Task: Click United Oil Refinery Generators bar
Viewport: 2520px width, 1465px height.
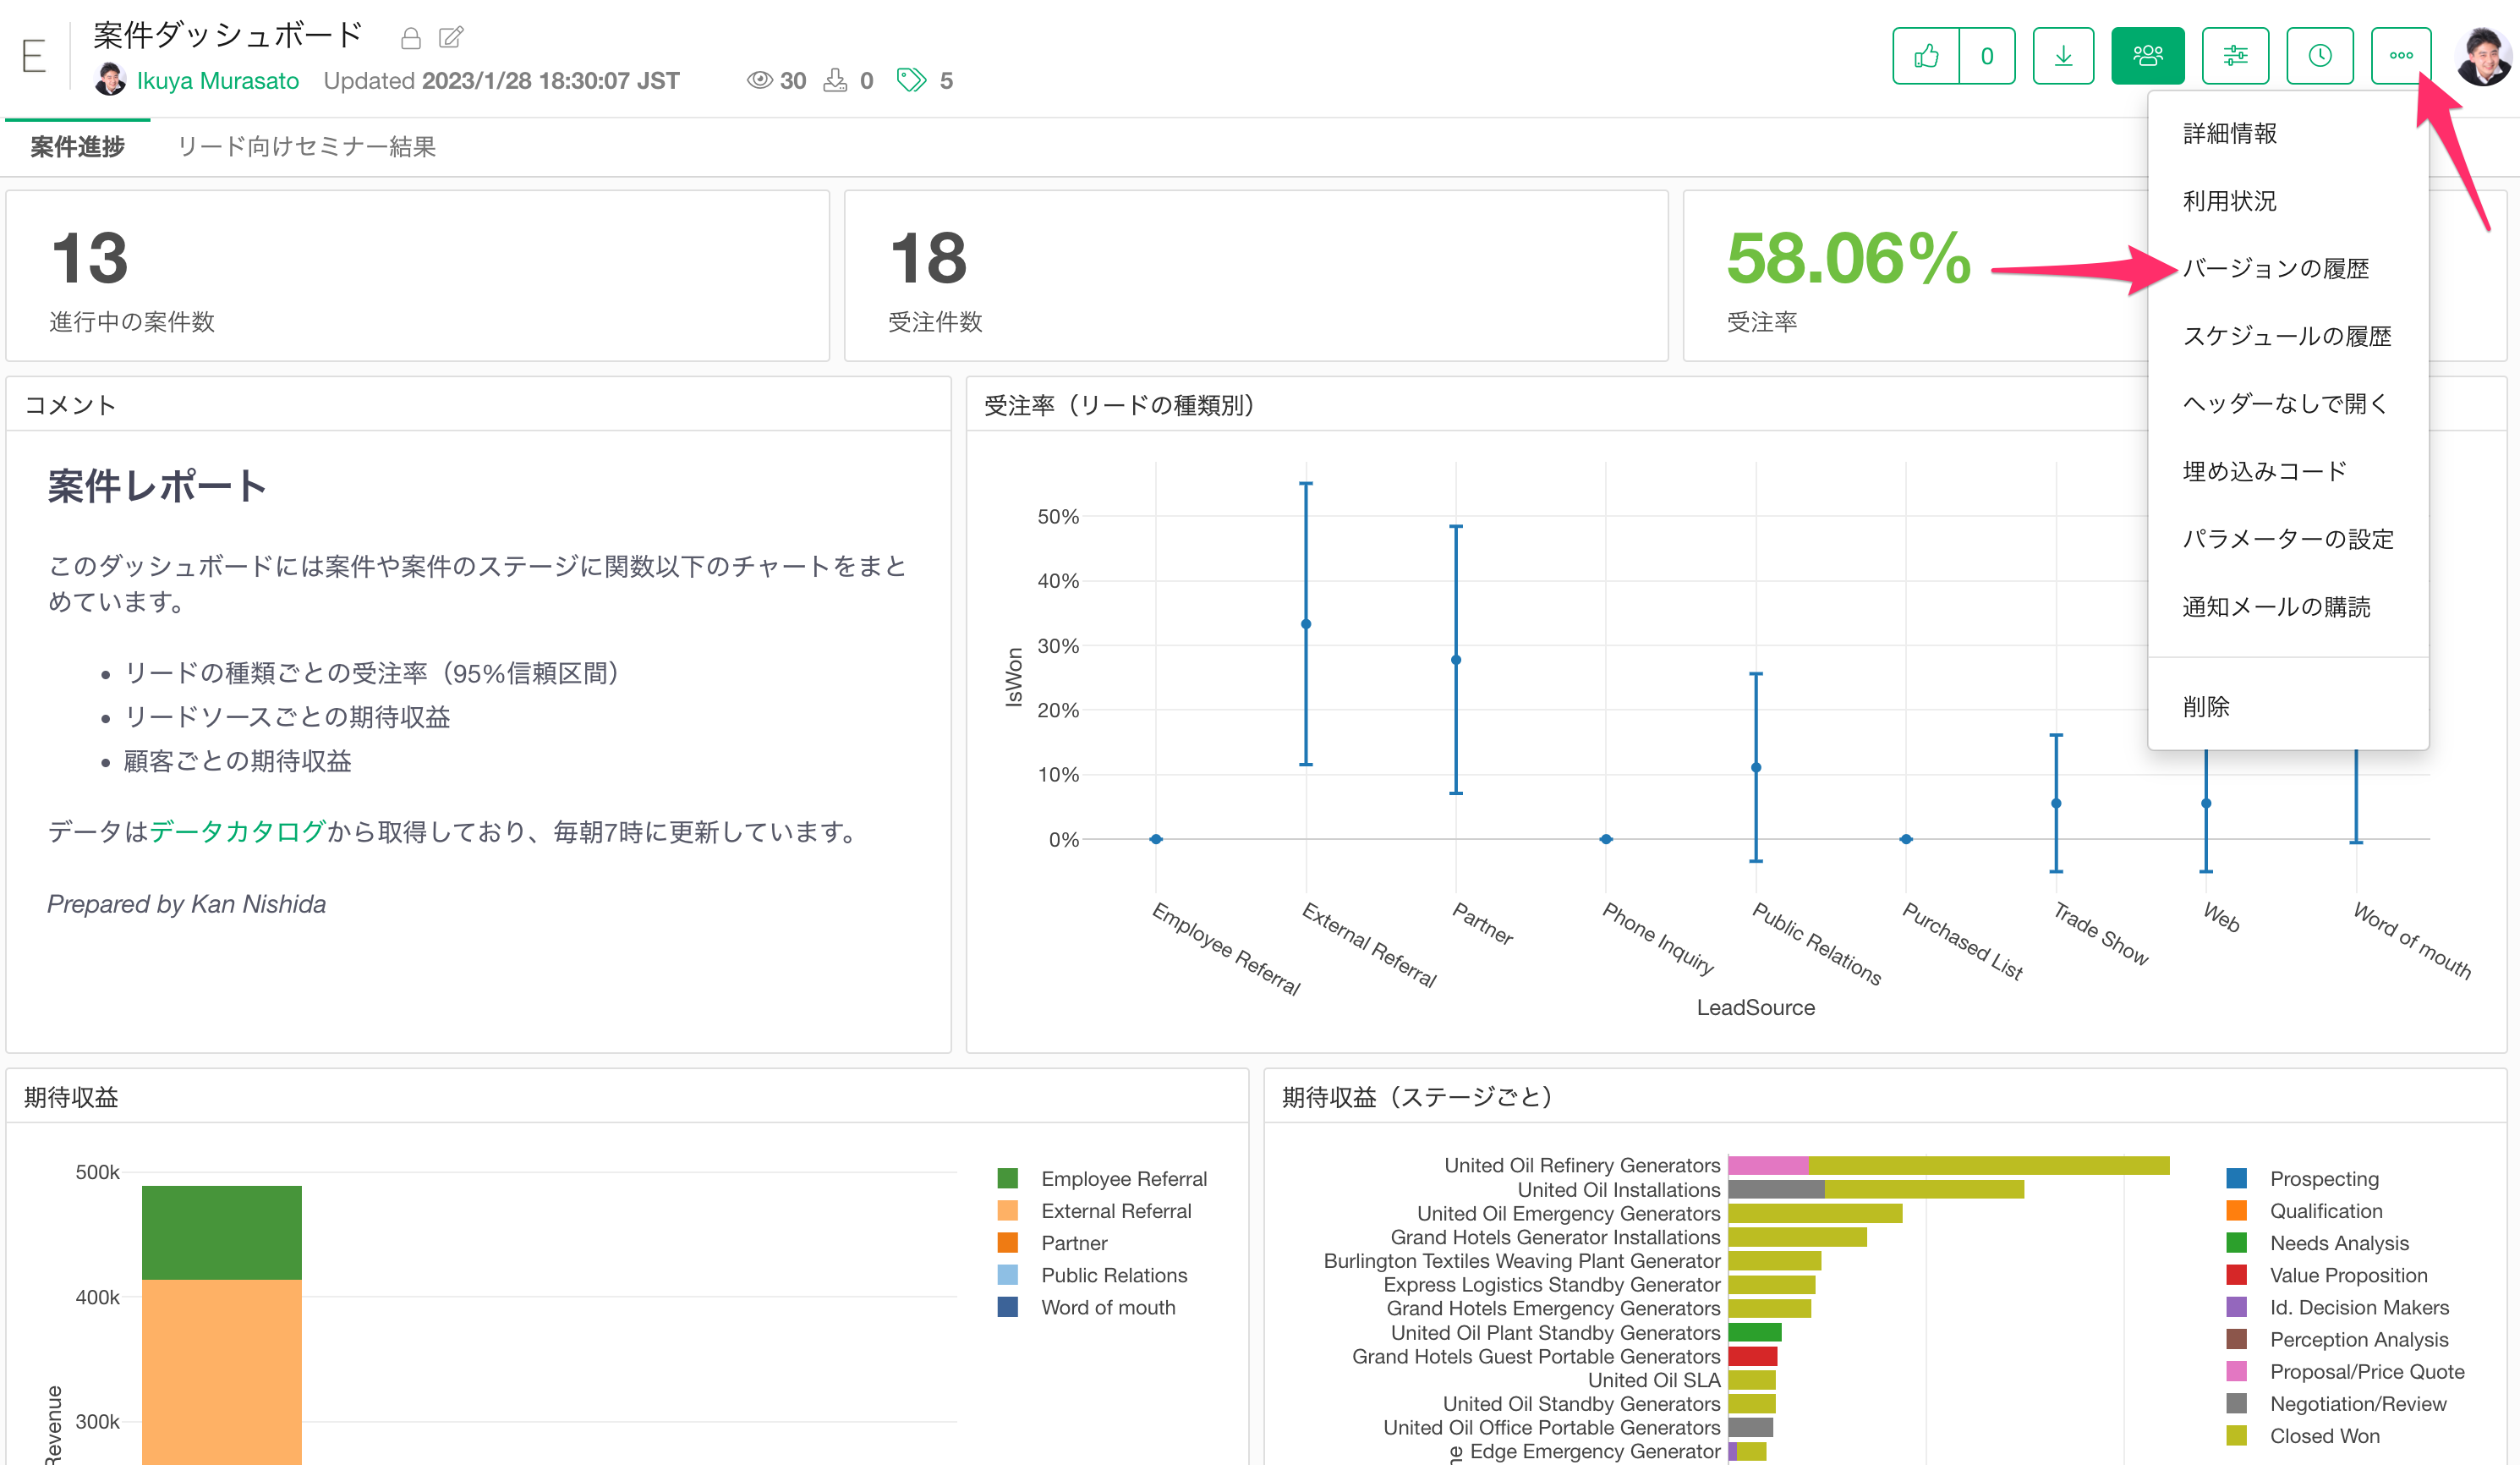Action: click(x=1948, y=1165)
